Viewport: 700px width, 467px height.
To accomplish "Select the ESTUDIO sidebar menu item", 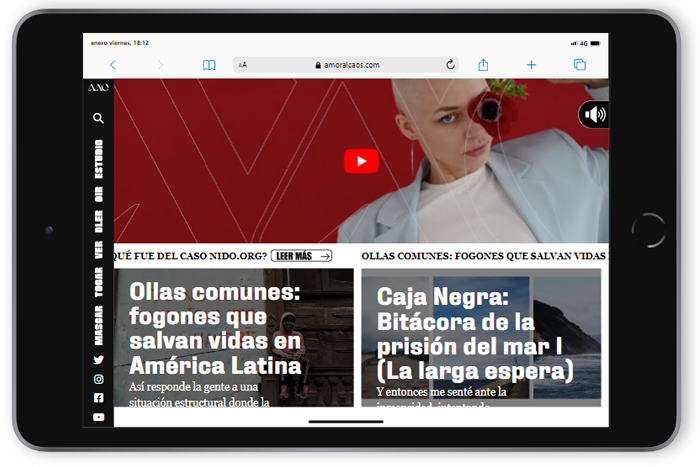I will (x=98, y=160).
